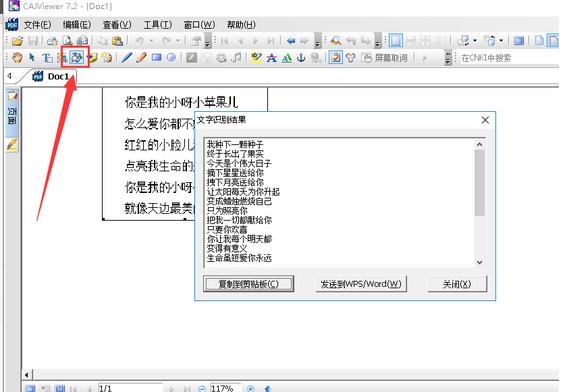Toggle the highlighted annotation display icon
This screenshot has width=561, height=392.
pyautogui.click(x=336, y=57)
